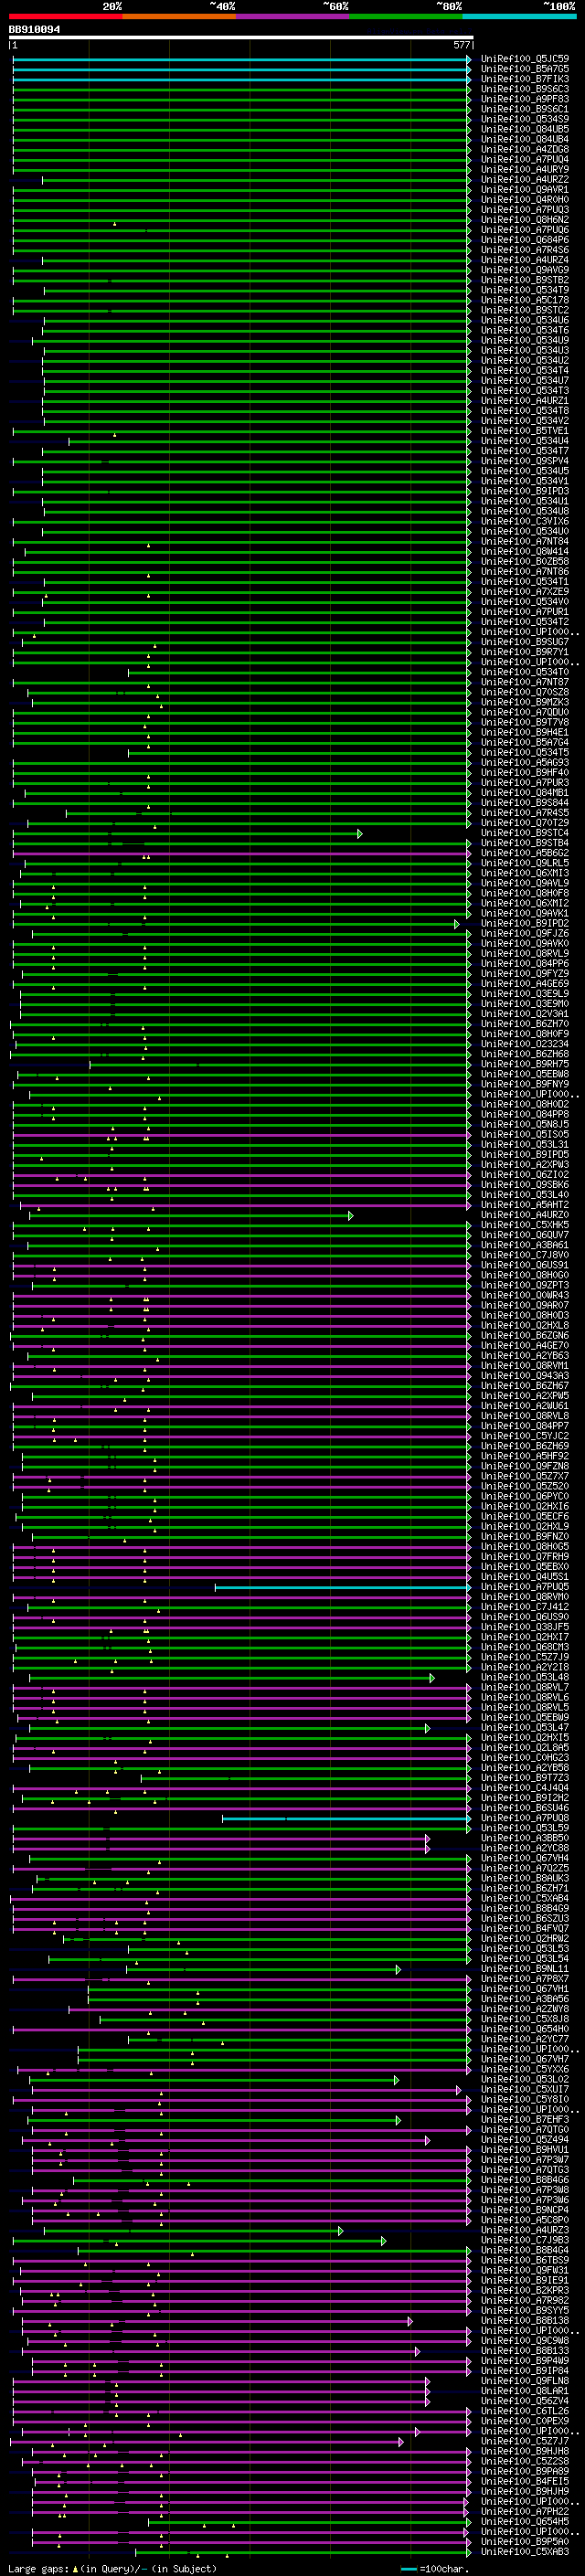This screenshot has width=585, height=2576.
Task: Select label UniRef100_B6ZGN6
Action: click(525, 1336)
